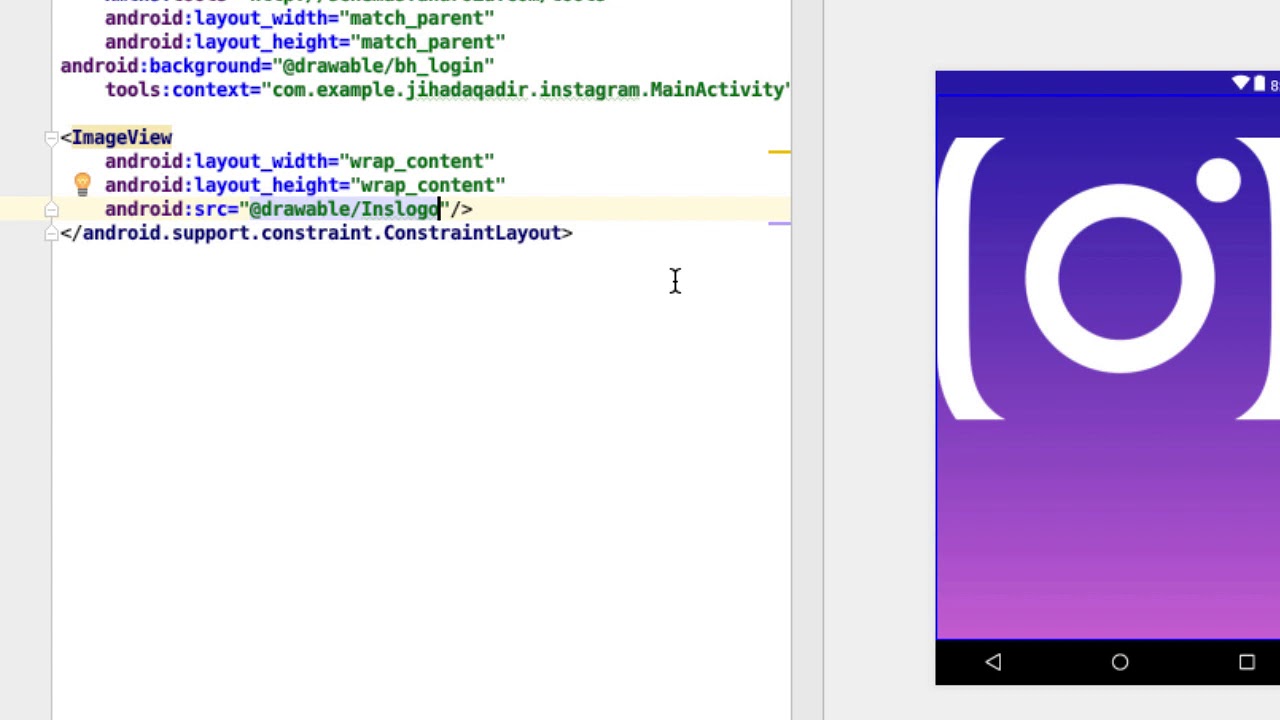1280x720 pixels.
Task: Select the Instagram logo image in preview
Action: pos(1110,278)
